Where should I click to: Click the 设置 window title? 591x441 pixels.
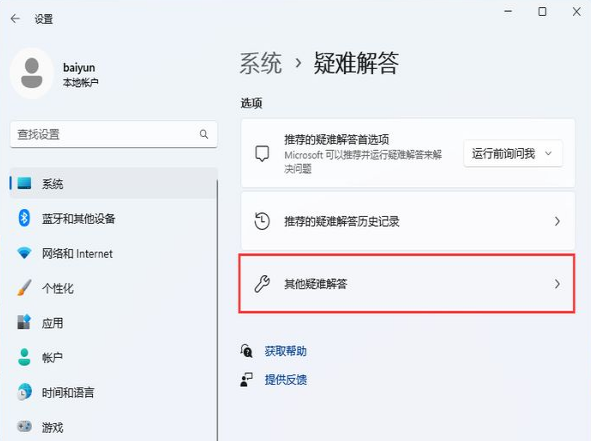coord(44,19)
